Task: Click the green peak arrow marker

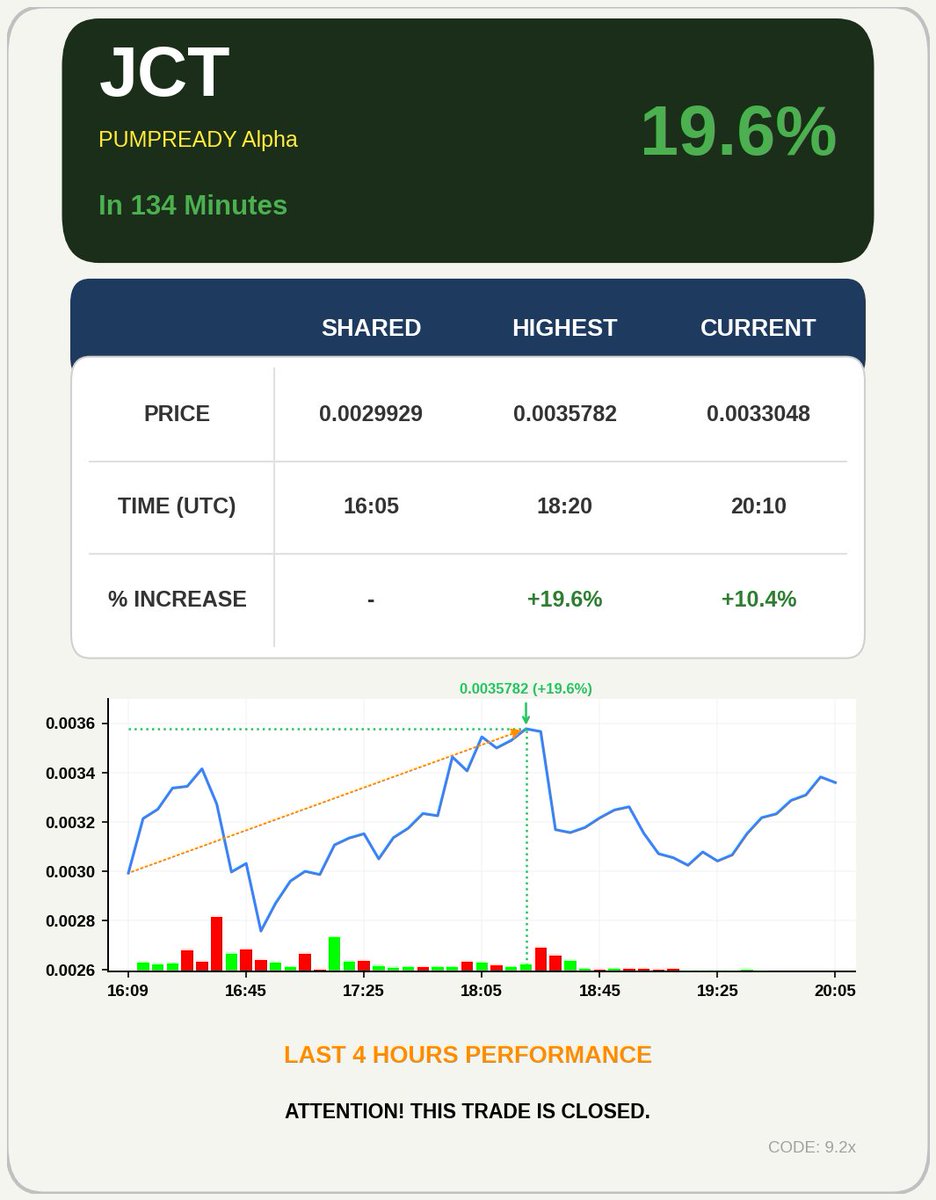Action: tap(526, 713)
